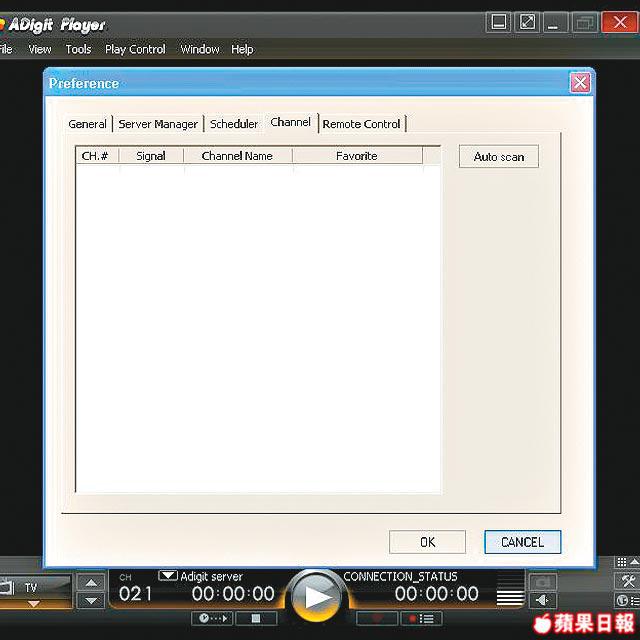Open the View menu
Image resolution: width=640 pixels, height=640 pixels.
pyautogui.click(x=40, y=49)
